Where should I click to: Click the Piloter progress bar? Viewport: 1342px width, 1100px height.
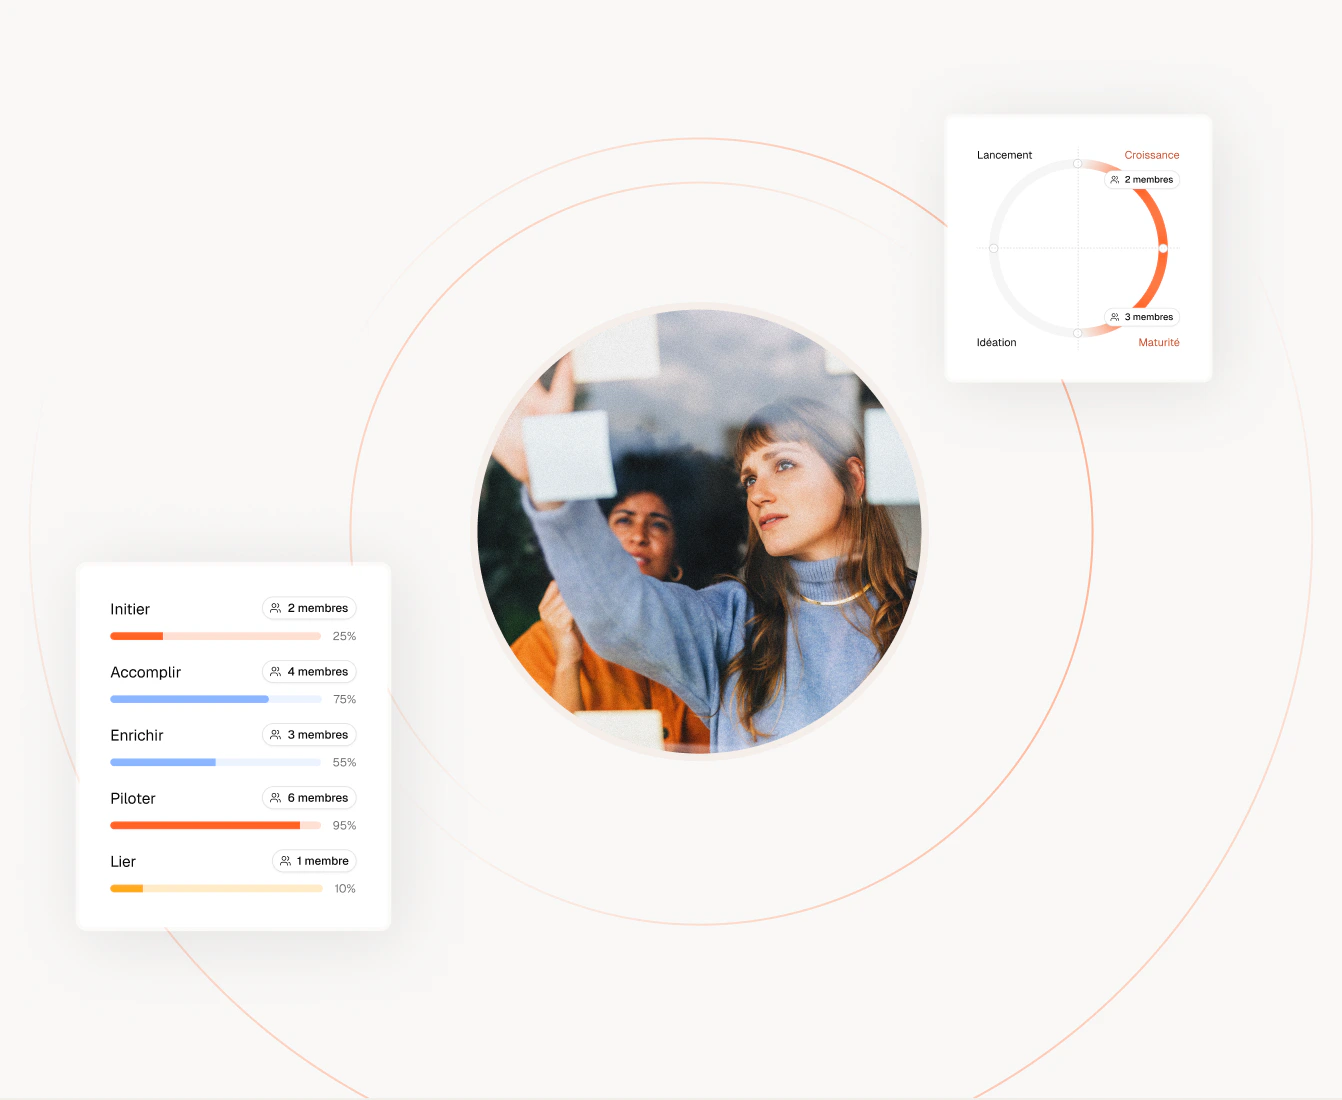pyautogui.click(x=215, y=825)
